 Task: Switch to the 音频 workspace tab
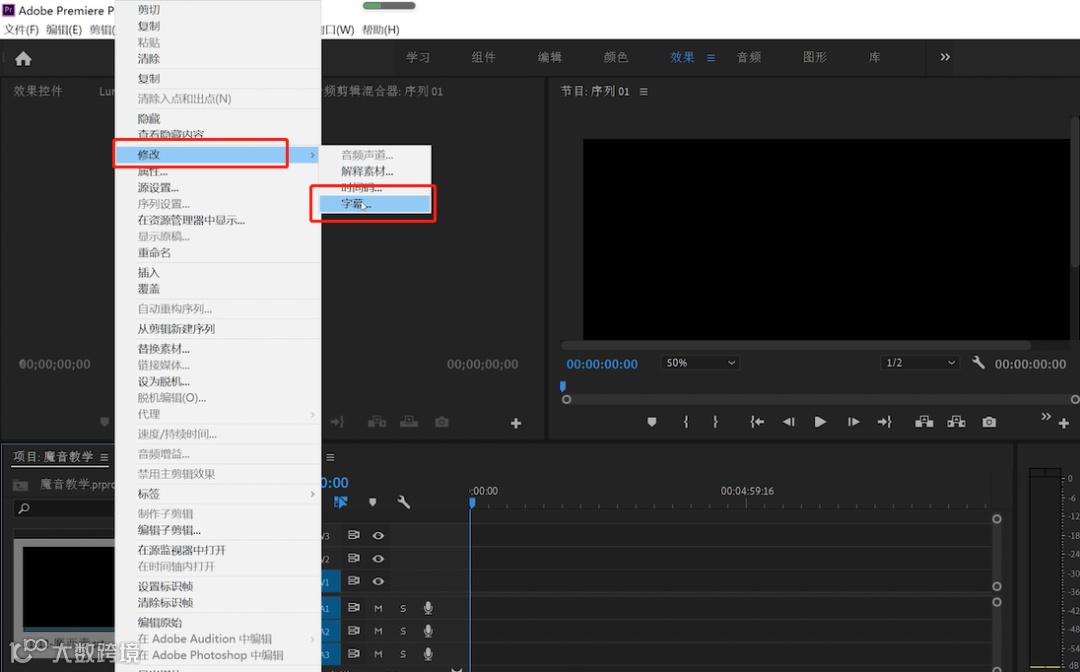click(x=749, y=57)
